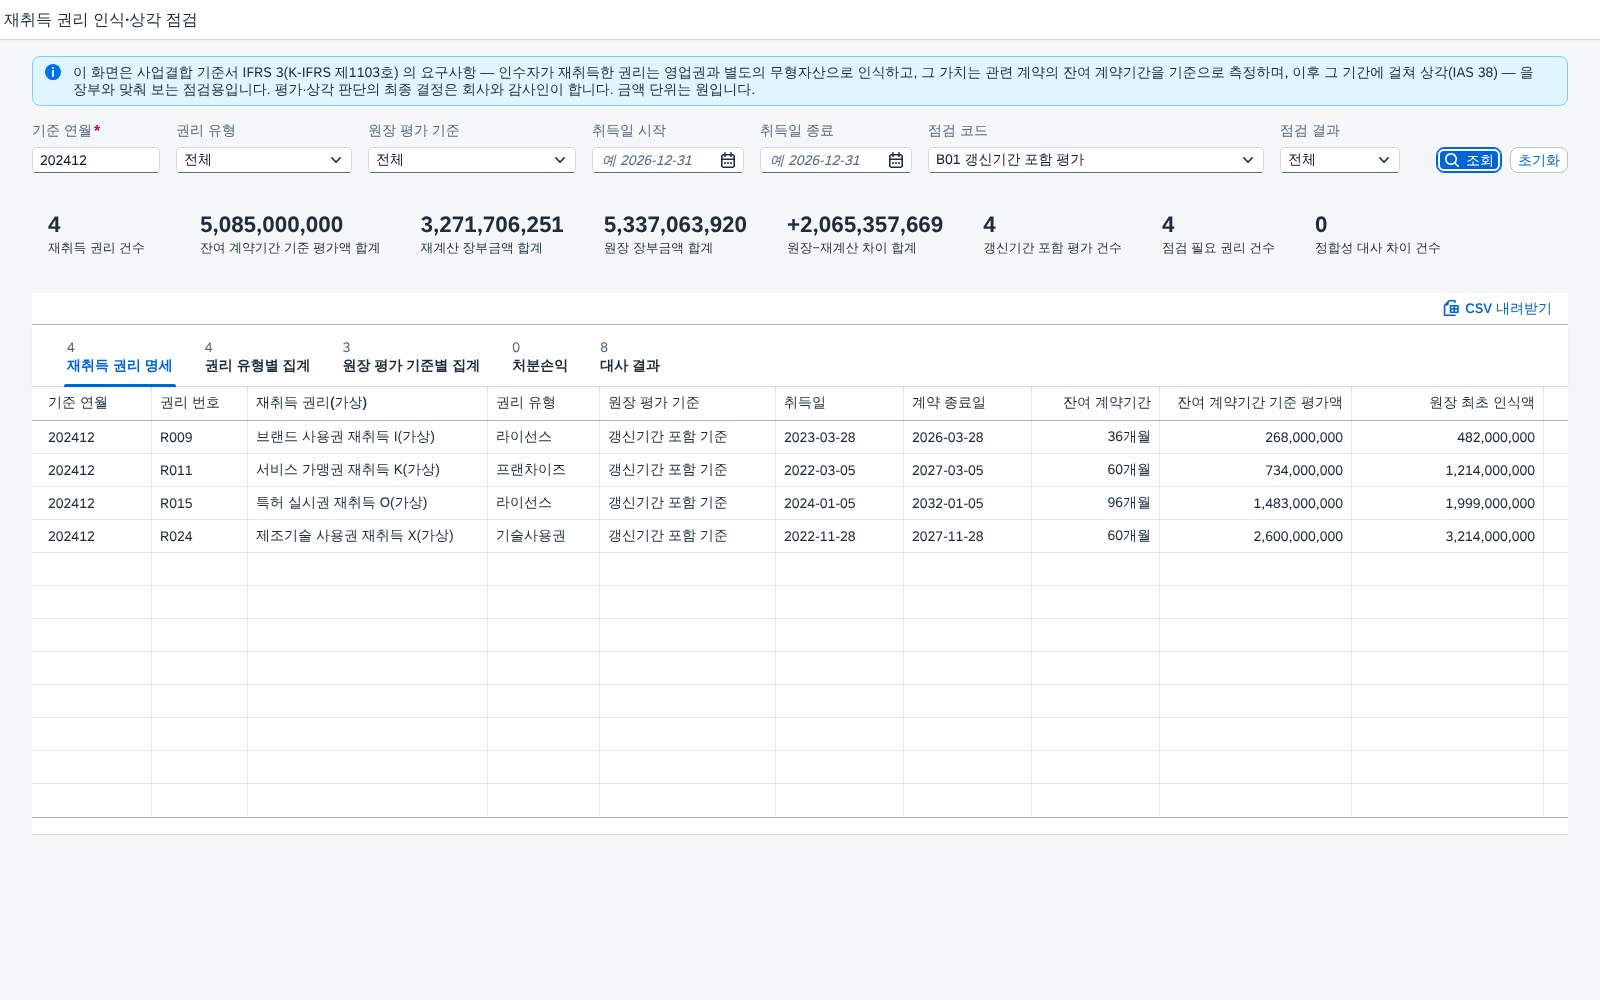This screenshot has width=1600, height=1000.
Task: Open the 점검 결과 dropdown
Action: pyautogui.click(x=1340, y=160)
